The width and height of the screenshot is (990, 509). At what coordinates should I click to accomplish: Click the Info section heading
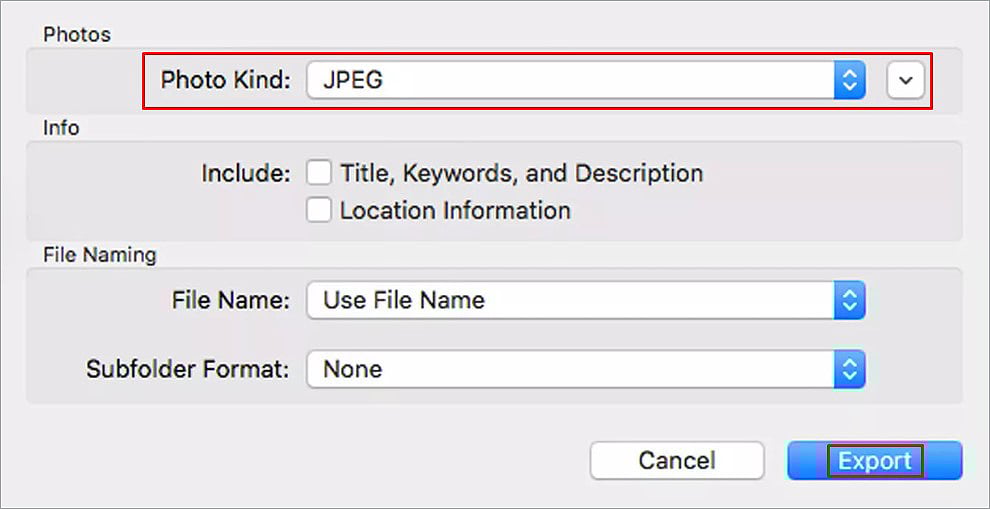pos(60,128)
